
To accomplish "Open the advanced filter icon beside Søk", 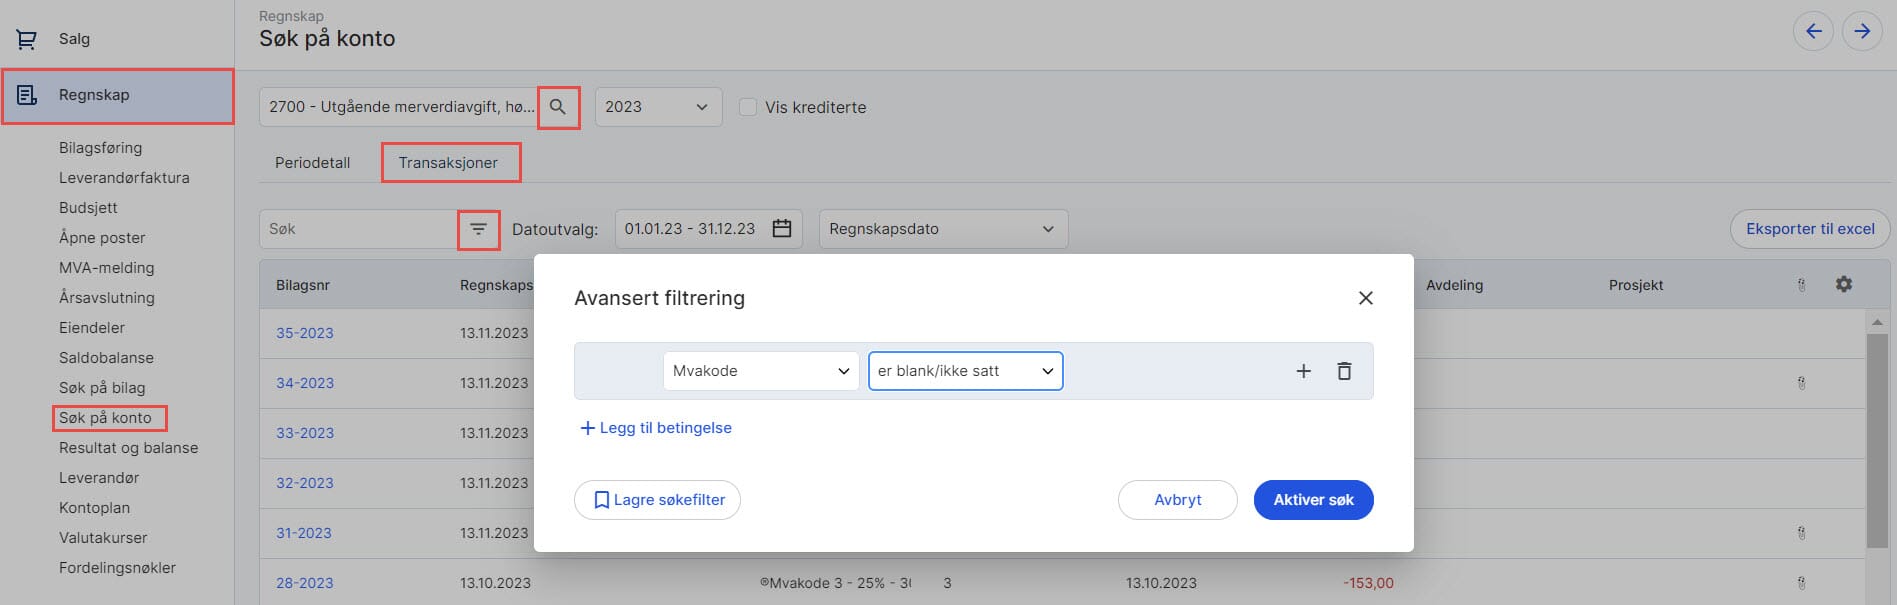I will tap(478, 229).
